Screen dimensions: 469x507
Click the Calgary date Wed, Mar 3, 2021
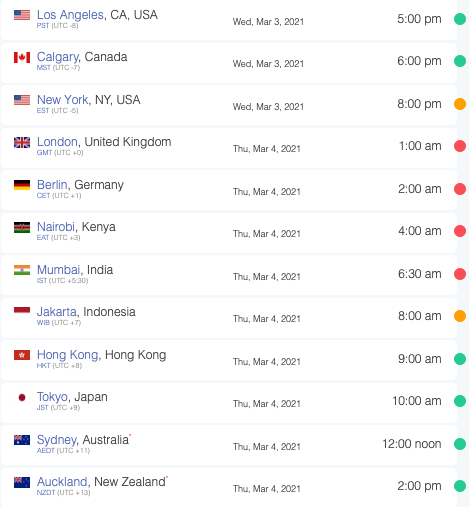[x=268, y=64]
